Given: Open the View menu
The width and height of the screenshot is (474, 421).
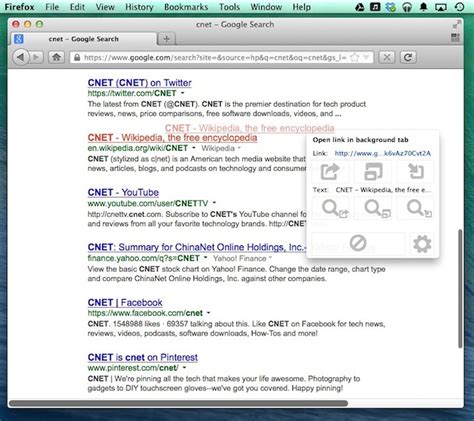Looking at the screenshot, I should tap(105, 7).
